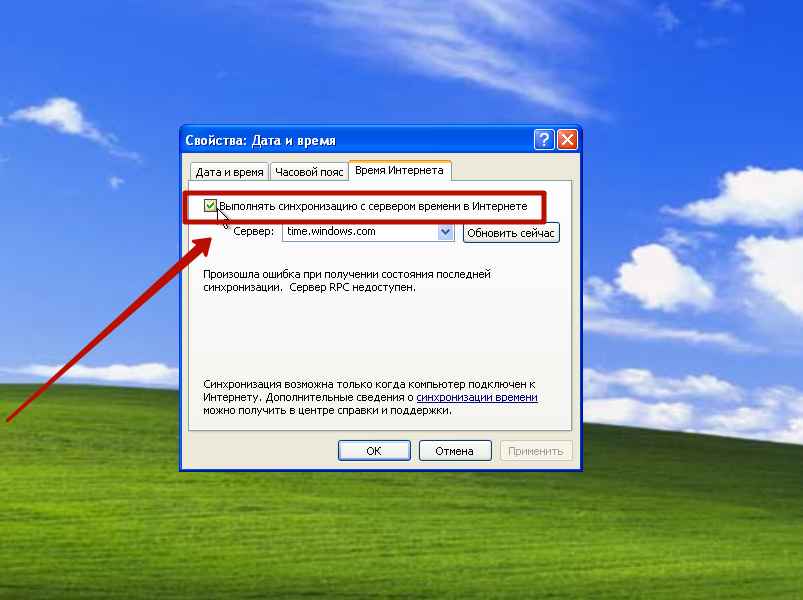Close the Date and Time properties dialog
Image resolution: width=803 pixels, height=600 pixels.
tap(567, 139)
